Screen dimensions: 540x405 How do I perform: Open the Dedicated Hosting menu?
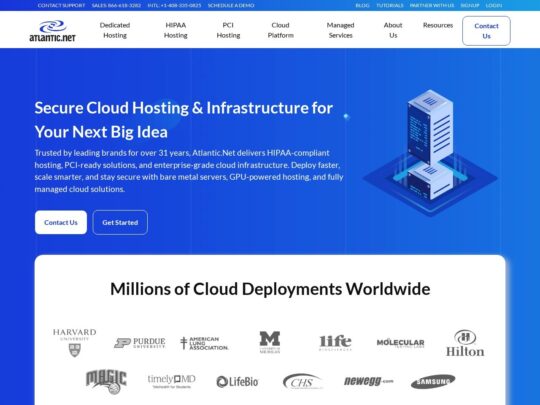[x=115, y=30]
